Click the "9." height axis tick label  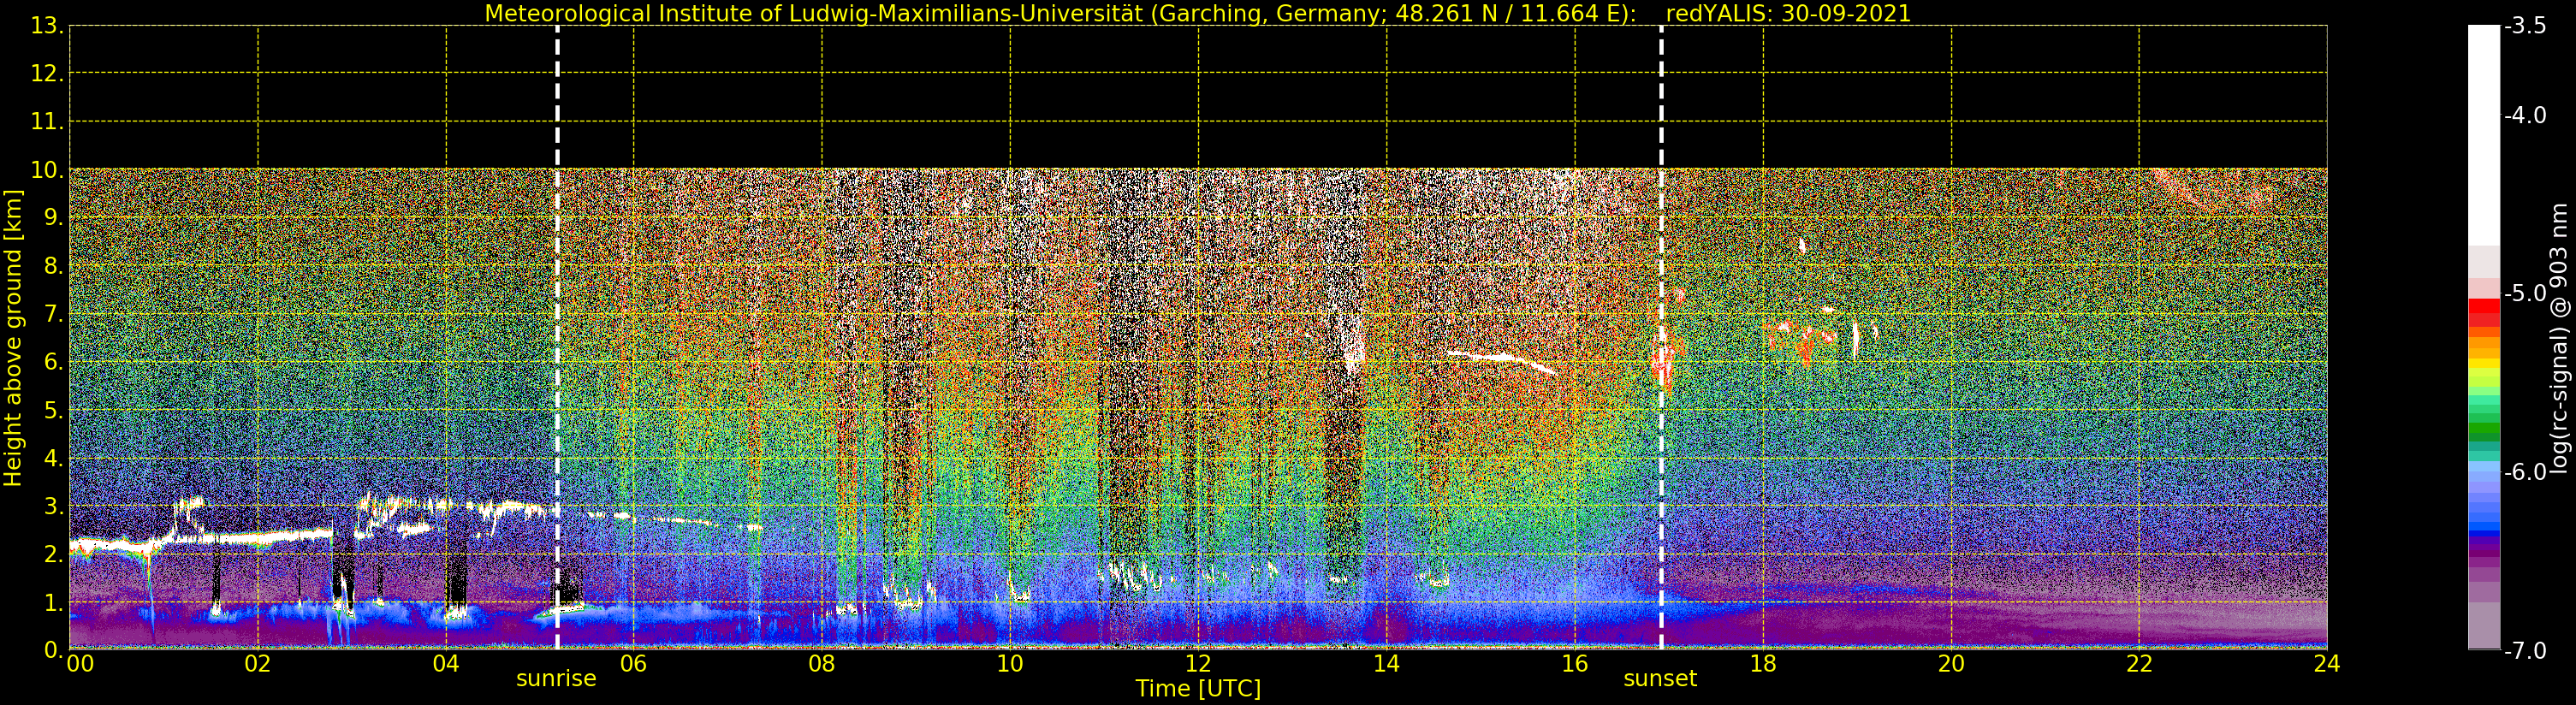pos(54,218)
